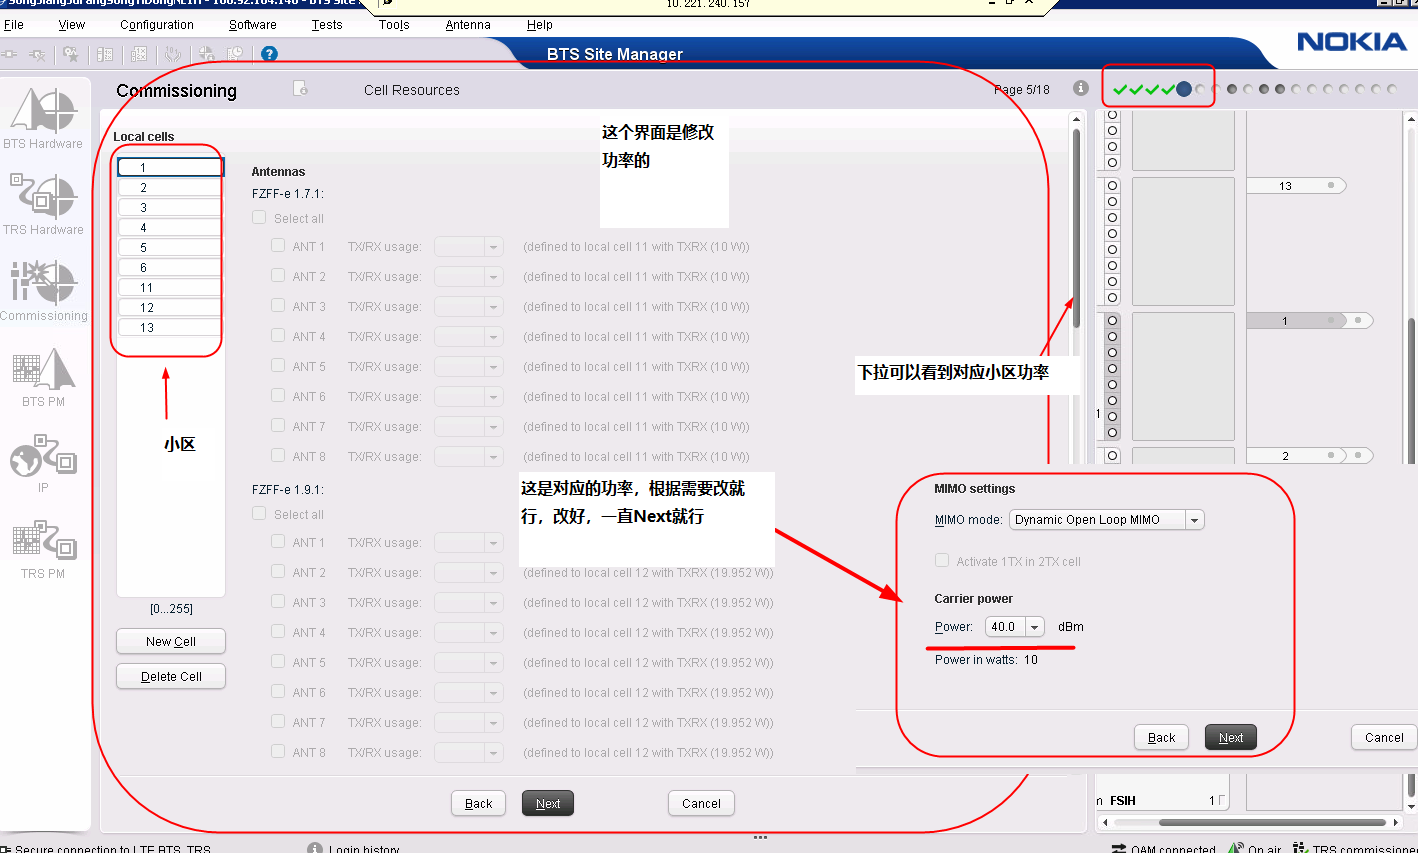This screenshot has width=1418, height=853.
Task: Select local cell 11 in list
Action: [170, 287]
